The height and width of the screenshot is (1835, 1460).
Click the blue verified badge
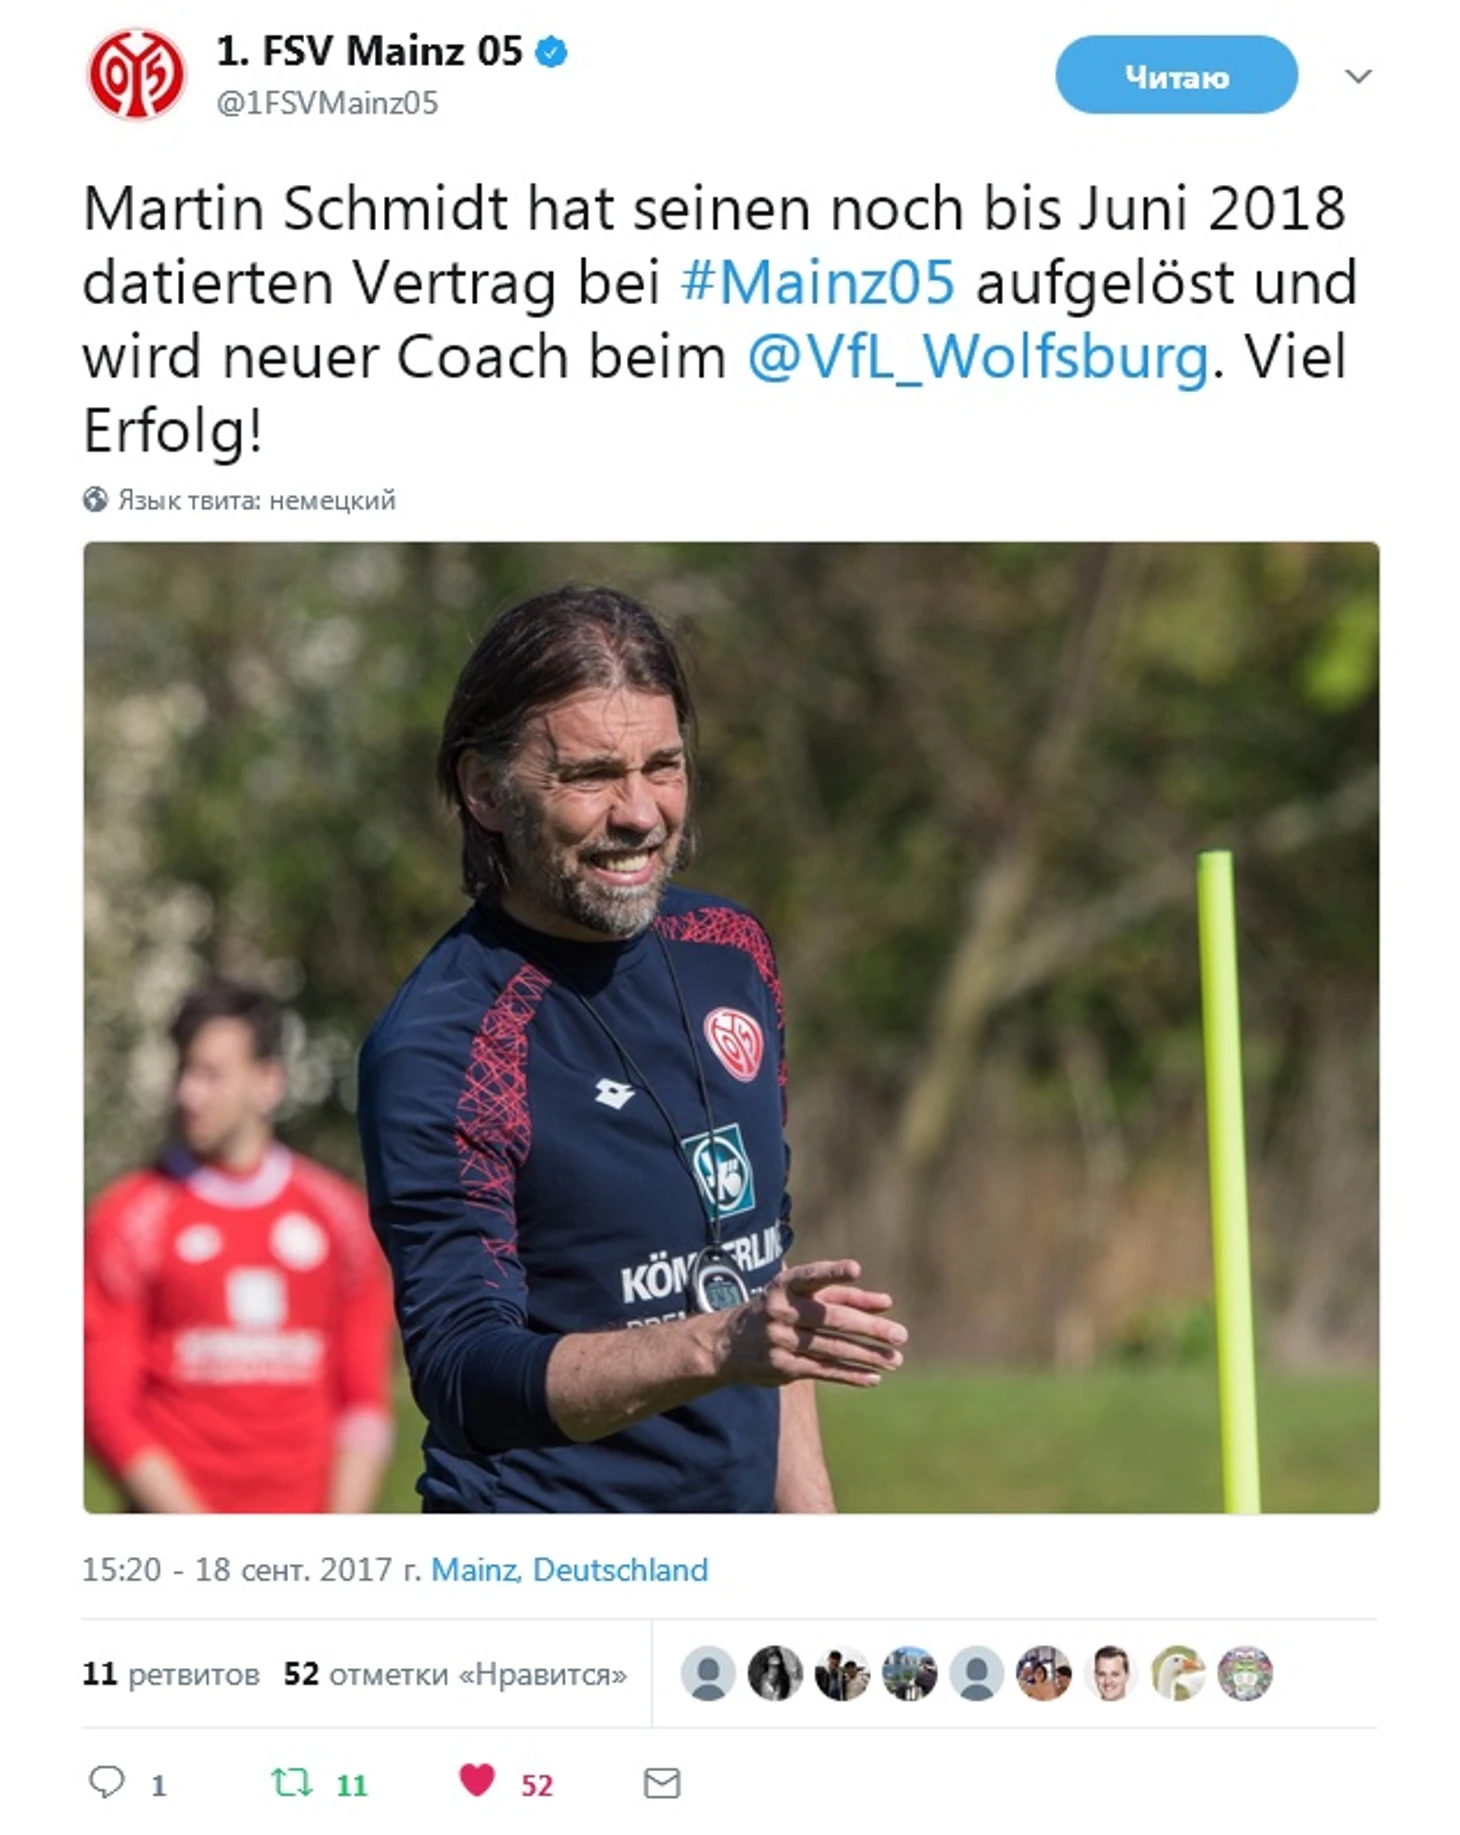pos(552,52)
